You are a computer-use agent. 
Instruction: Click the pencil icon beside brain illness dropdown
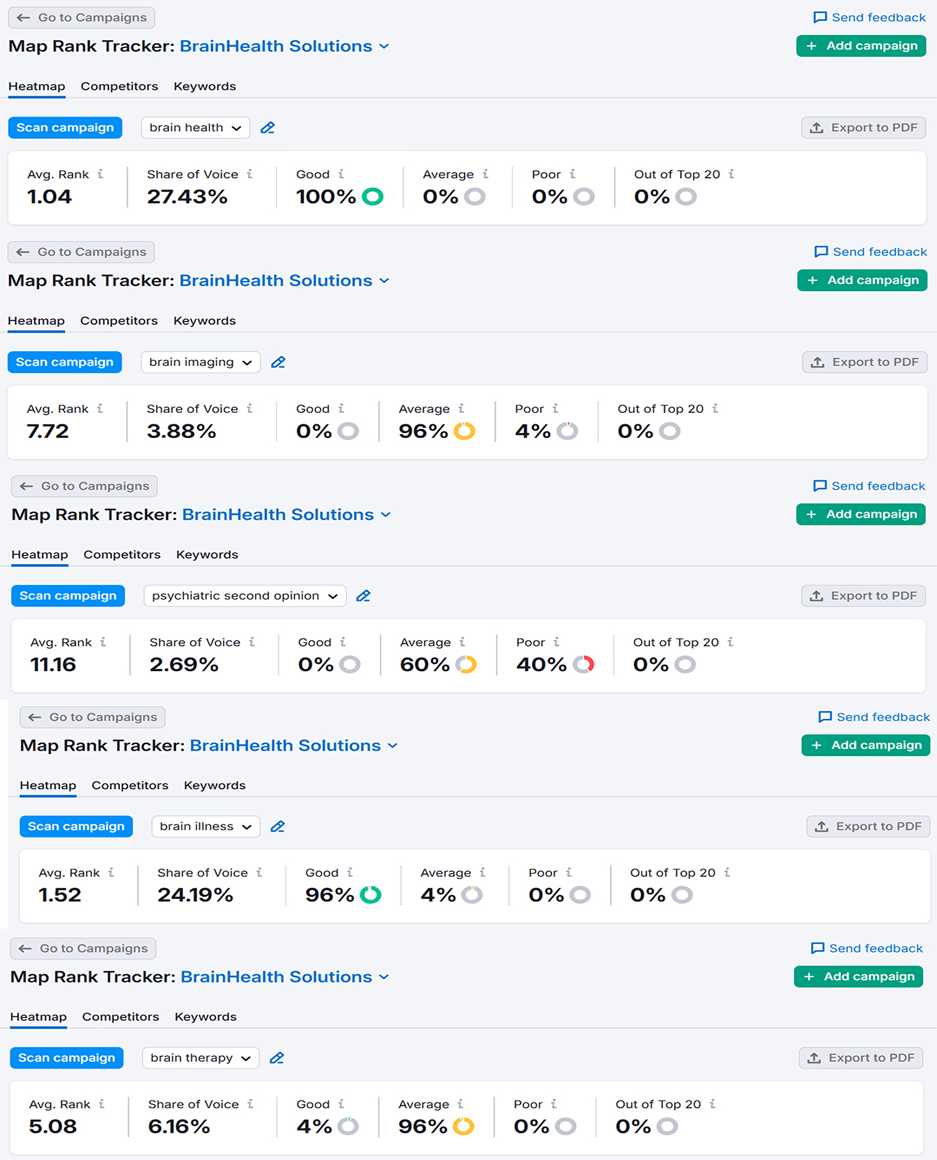tap(278, 827)
